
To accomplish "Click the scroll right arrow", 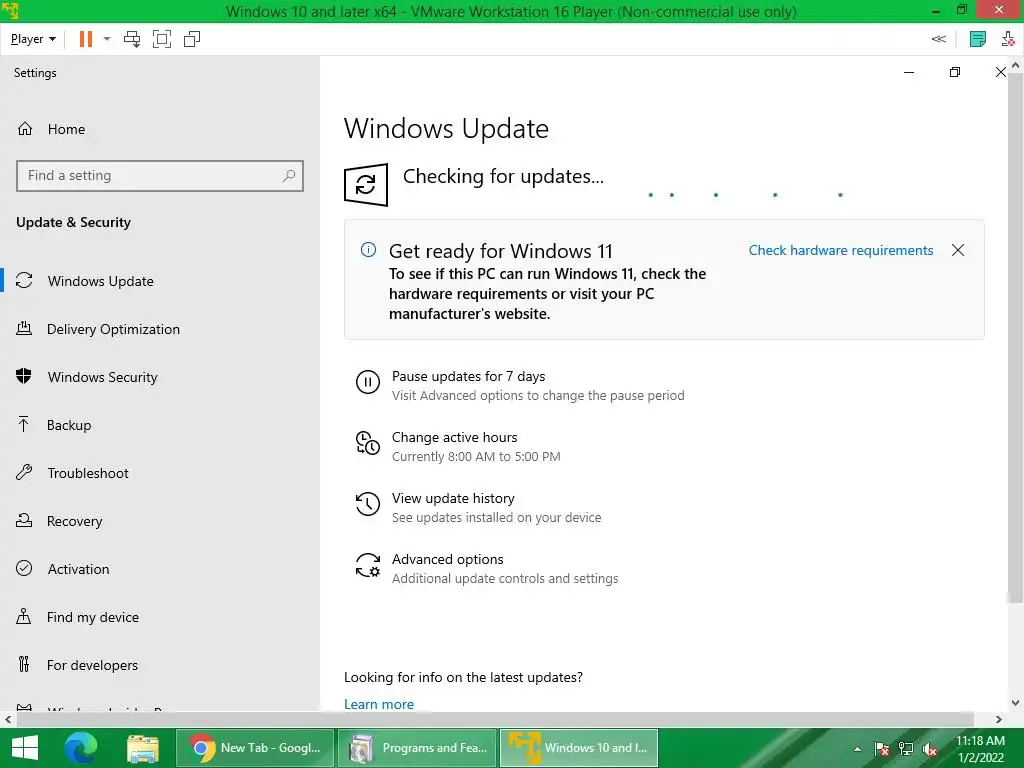I will pos(999,719).
